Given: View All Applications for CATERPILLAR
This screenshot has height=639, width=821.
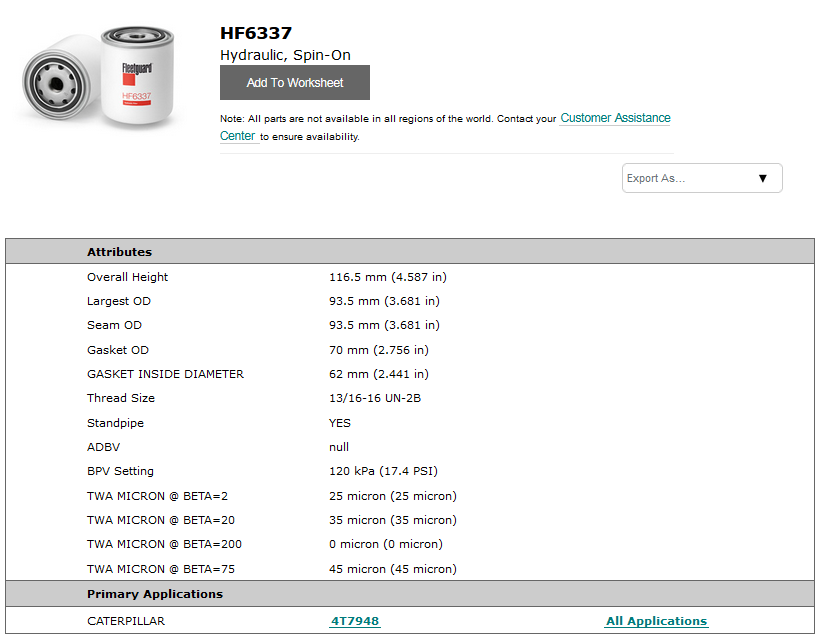Looking at the screenshot, I should point(656,620).
